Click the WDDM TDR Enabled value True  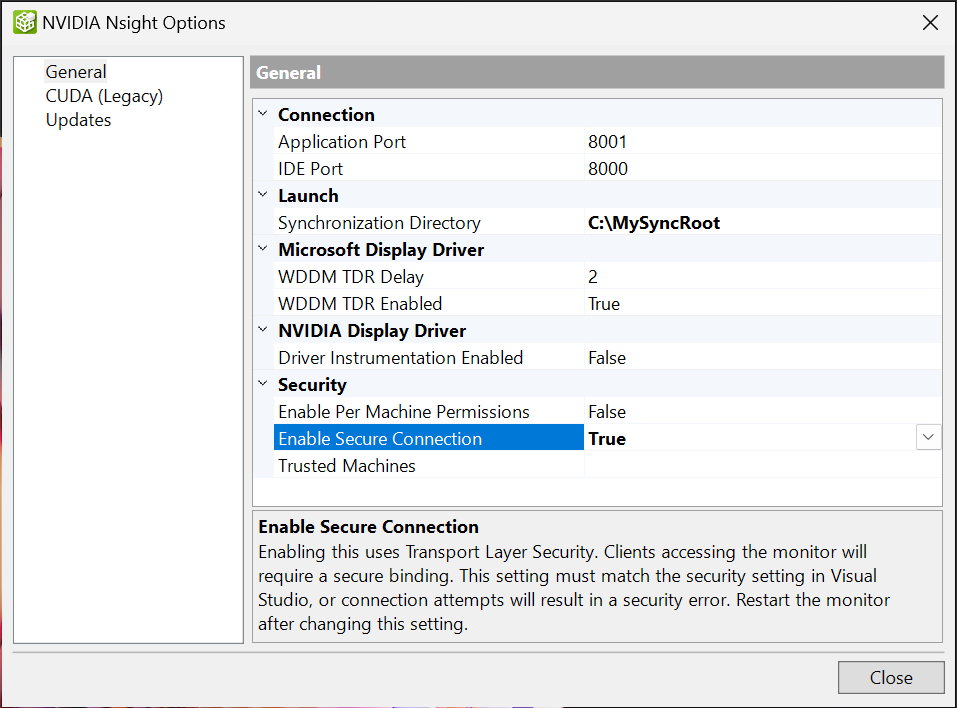[762, 303]
